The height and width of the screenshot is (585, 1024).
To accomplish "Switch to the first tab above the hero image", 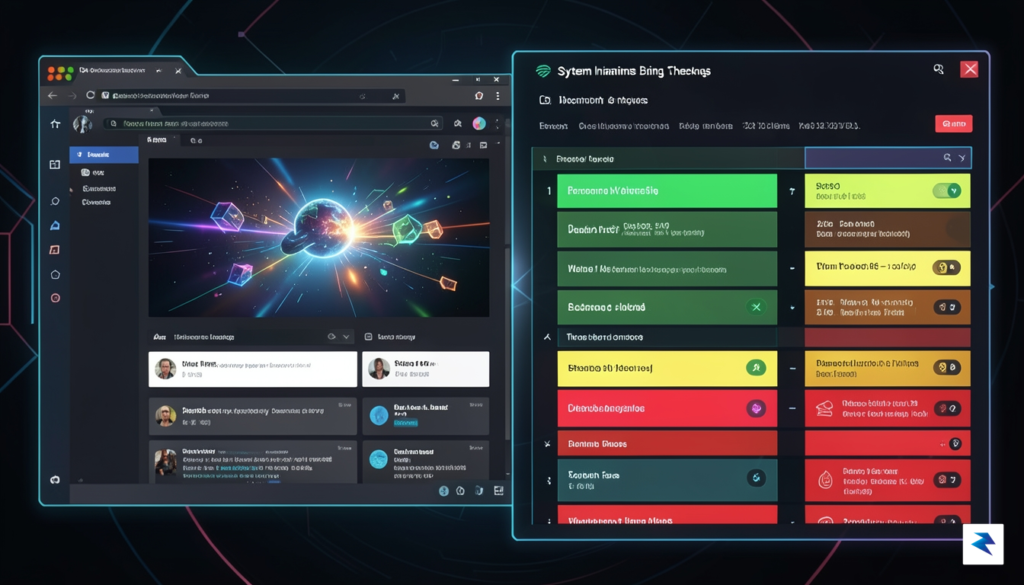I will point(157,140).
